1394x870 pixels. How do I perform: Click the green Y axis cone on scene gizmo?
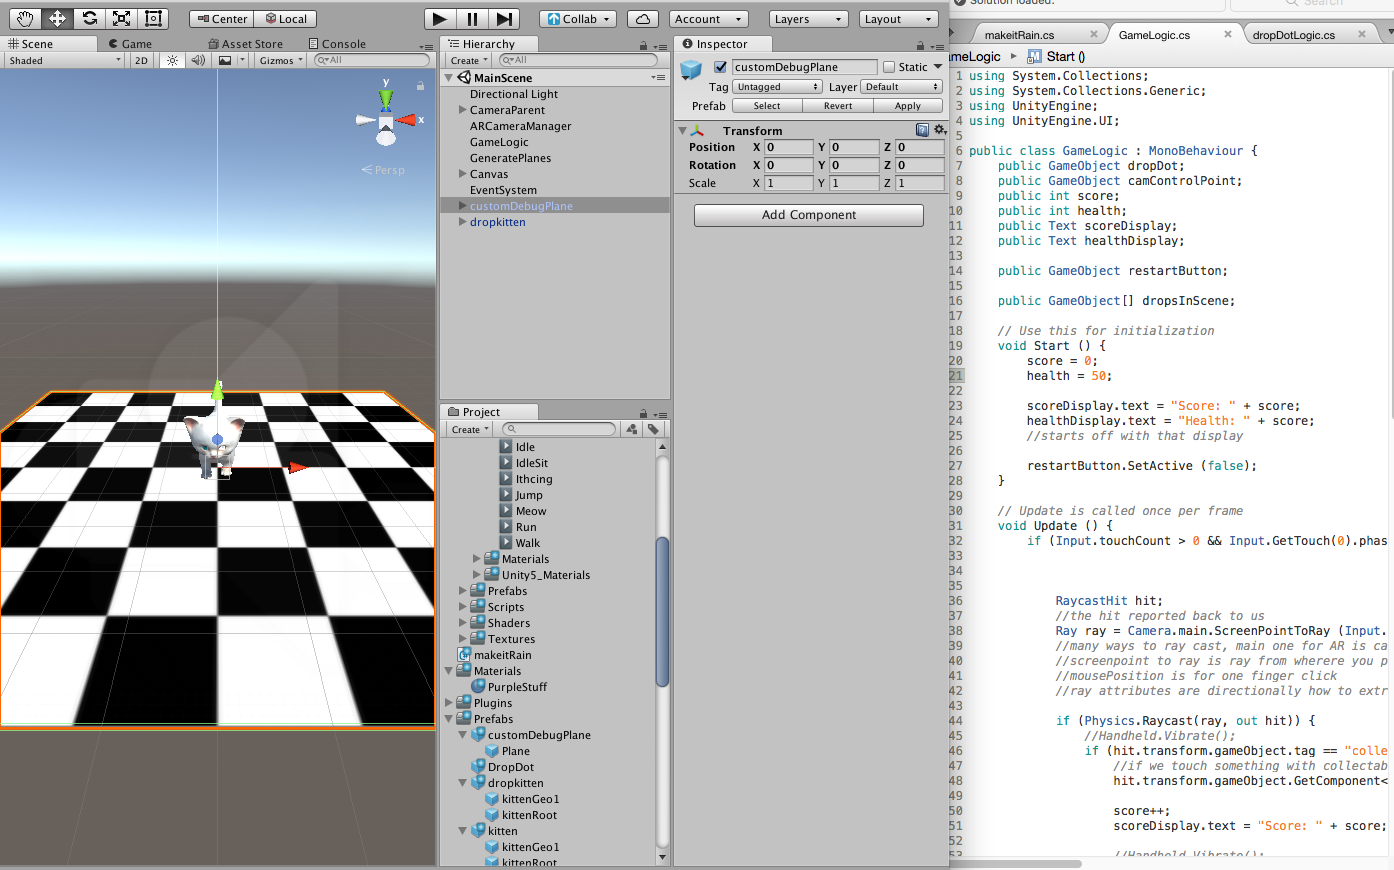pos(386,99)
